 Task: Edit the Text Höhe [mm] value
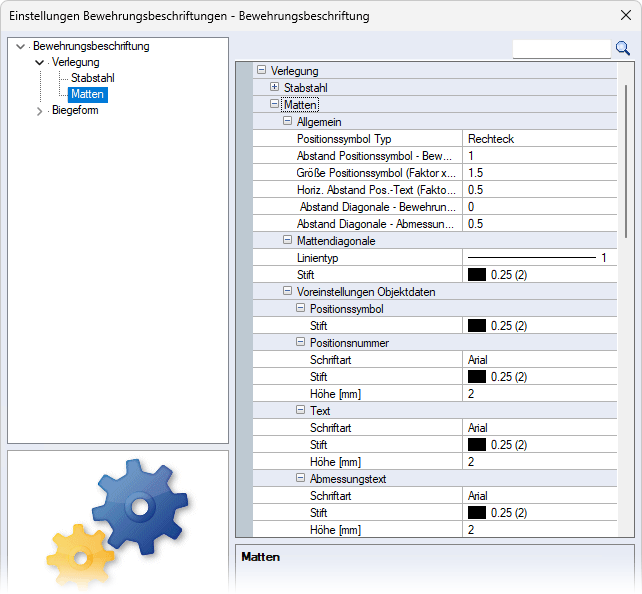click(540, 462)
